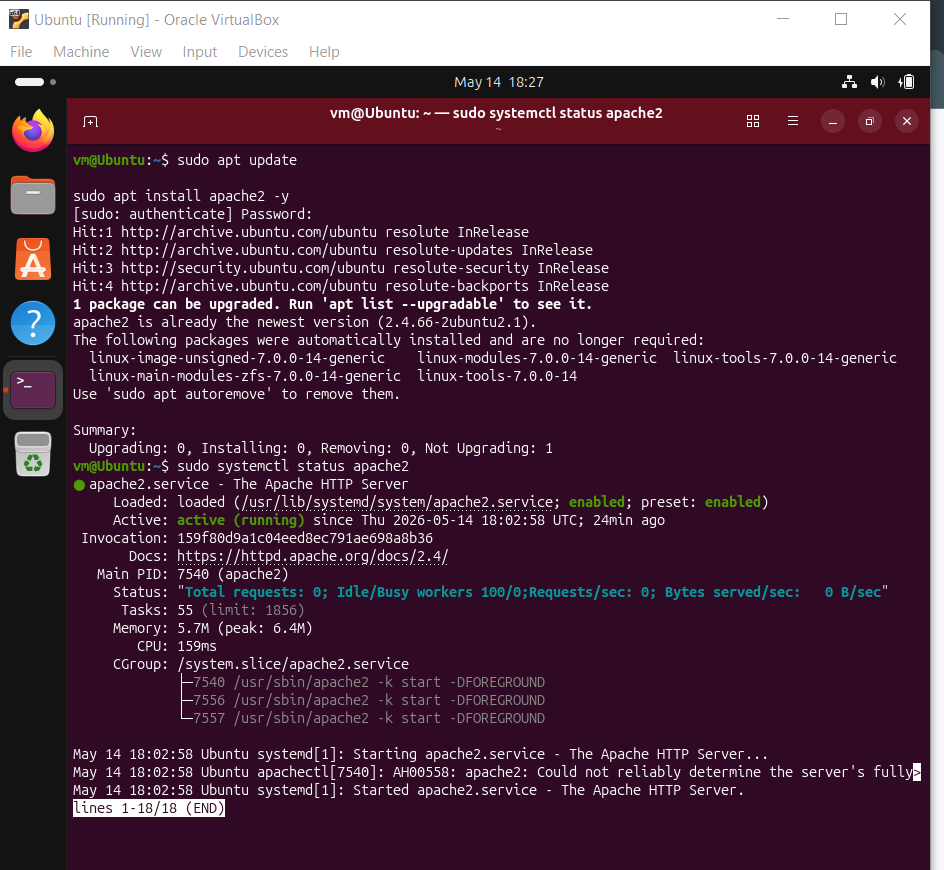Click the 'Hit:3 http://security.ubuntu.com' line
Screen dimensions: 944x870
click(x=341, y=268)
